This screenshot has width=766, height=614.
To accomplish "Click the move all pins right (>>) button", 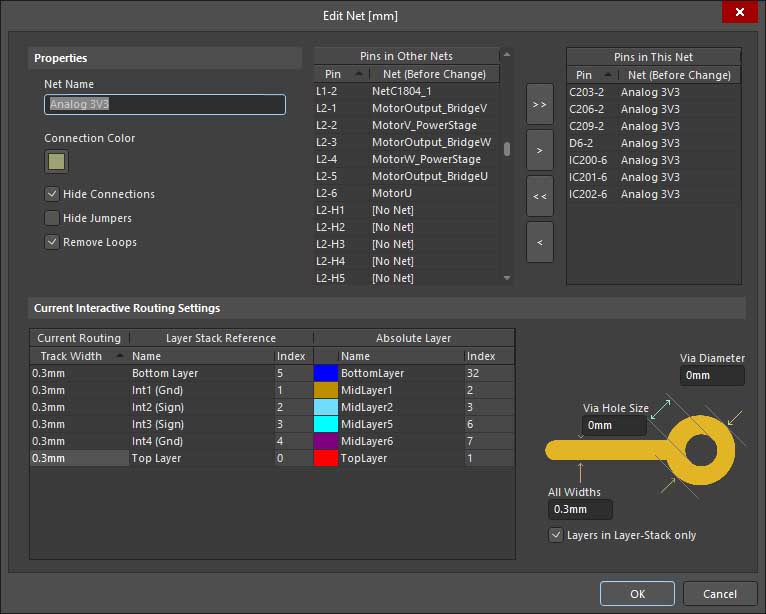I will click(x=539, y=104).
